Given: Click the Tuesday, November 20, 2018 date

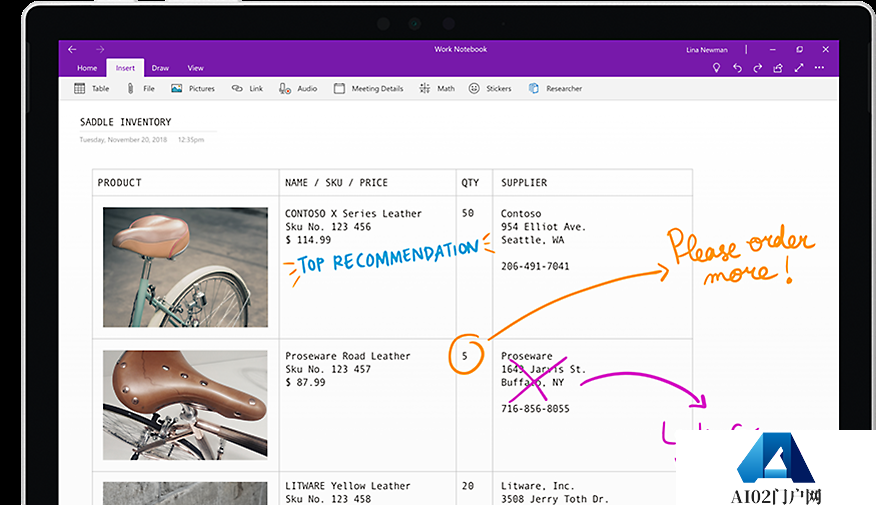Looking at the screenshot, I should pos(123,140).
